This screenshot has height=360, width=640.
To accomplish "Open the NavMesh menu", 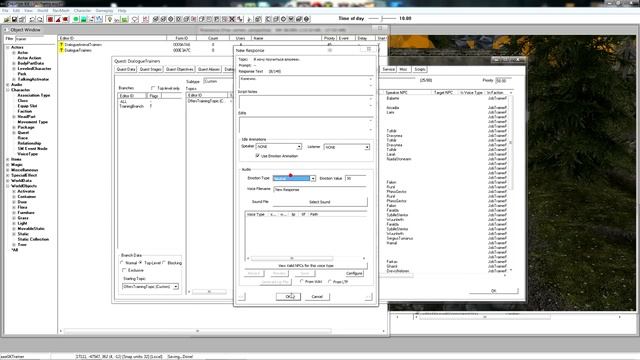I will pos(61,11).
